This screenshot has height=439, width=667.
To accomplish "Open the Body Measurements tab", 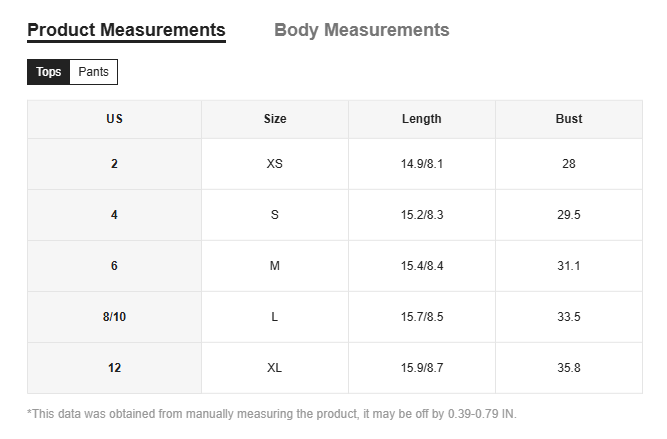I will pyautogui.click(x=361, y=30).
